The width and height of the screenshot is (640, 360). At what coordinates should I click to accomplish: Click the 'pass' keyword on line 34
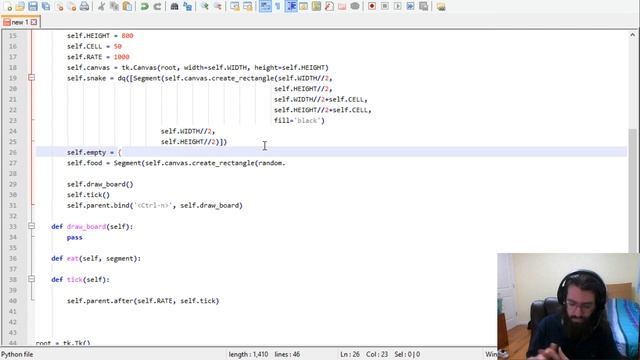[75, 237]
